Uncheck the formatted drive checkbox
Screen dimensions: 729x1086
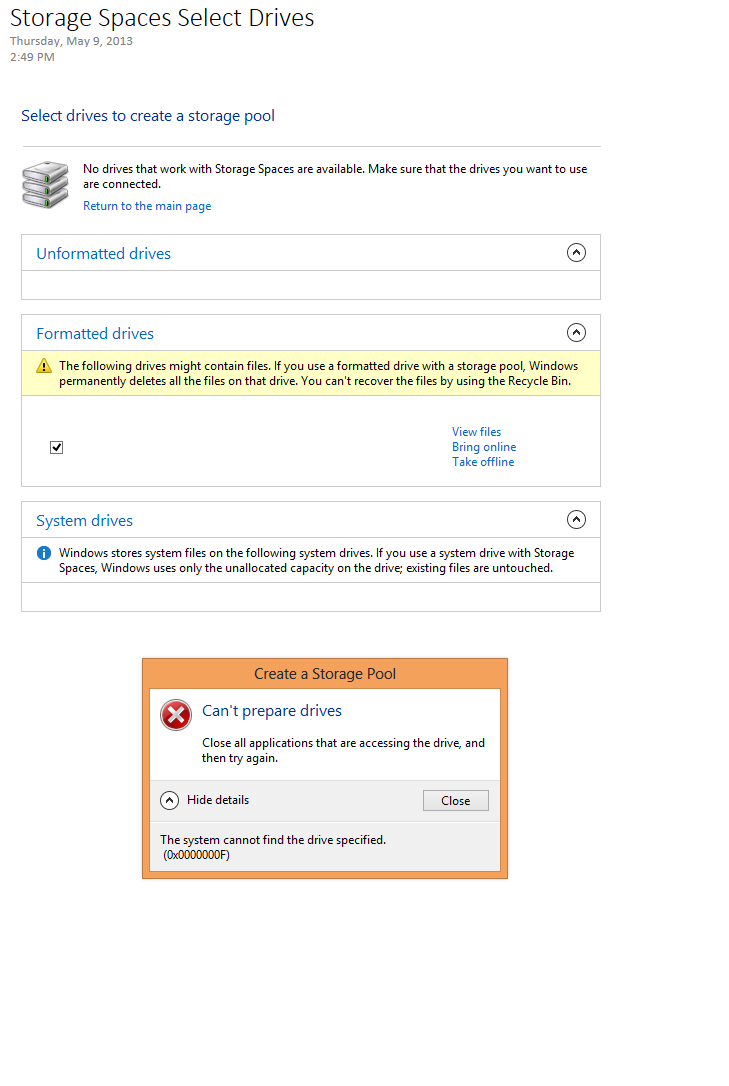click(x=57, y=447)
